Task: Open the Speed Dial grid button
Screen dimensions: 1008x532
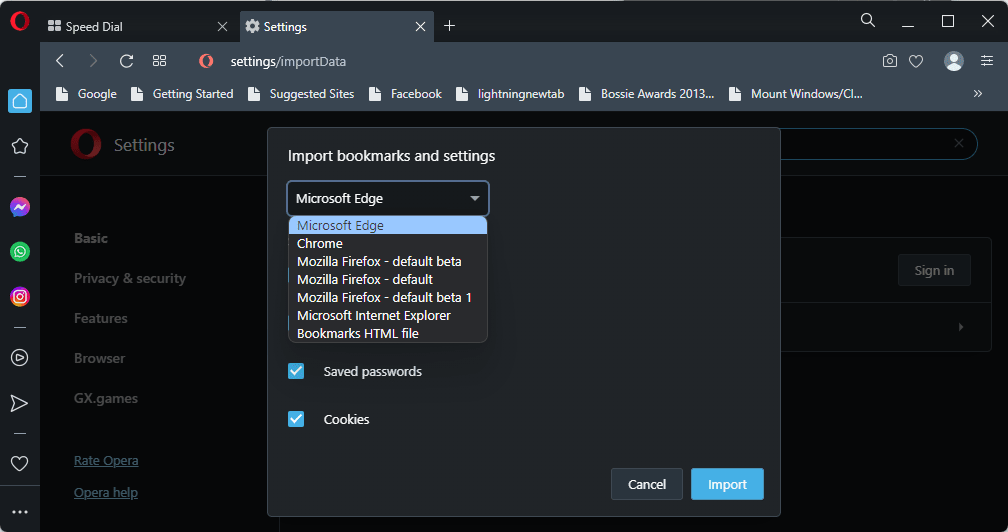Action: click(159, 61)
